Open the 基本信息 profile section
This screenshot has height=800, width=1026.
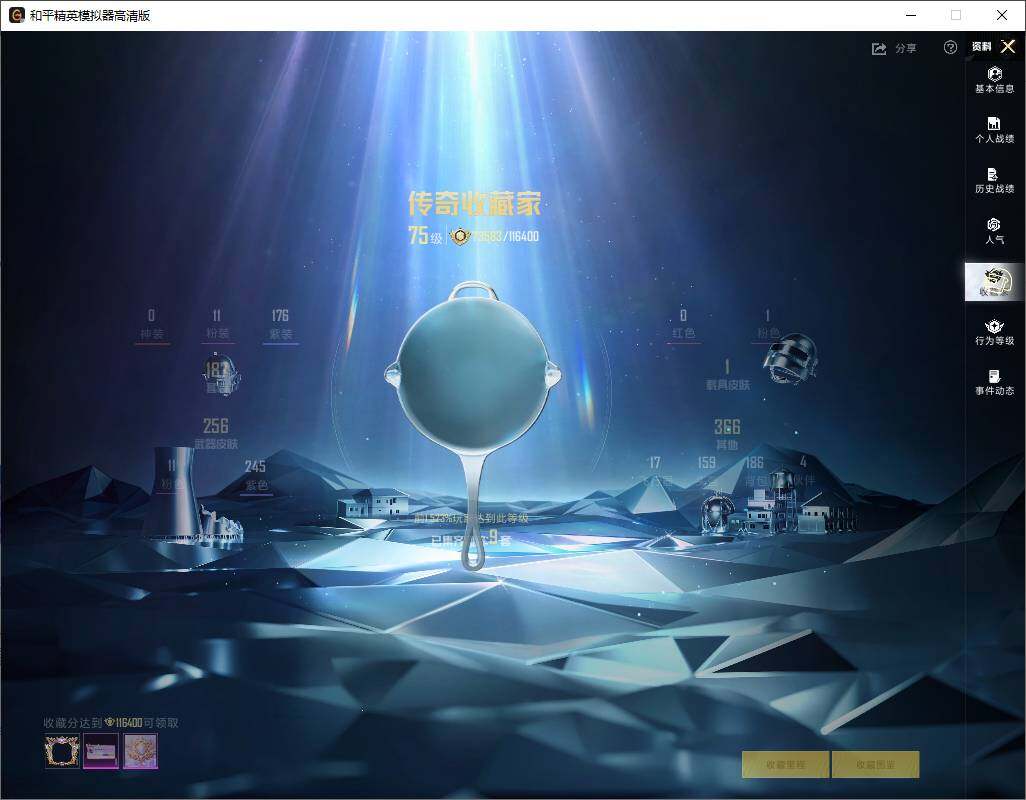point(994,80)
